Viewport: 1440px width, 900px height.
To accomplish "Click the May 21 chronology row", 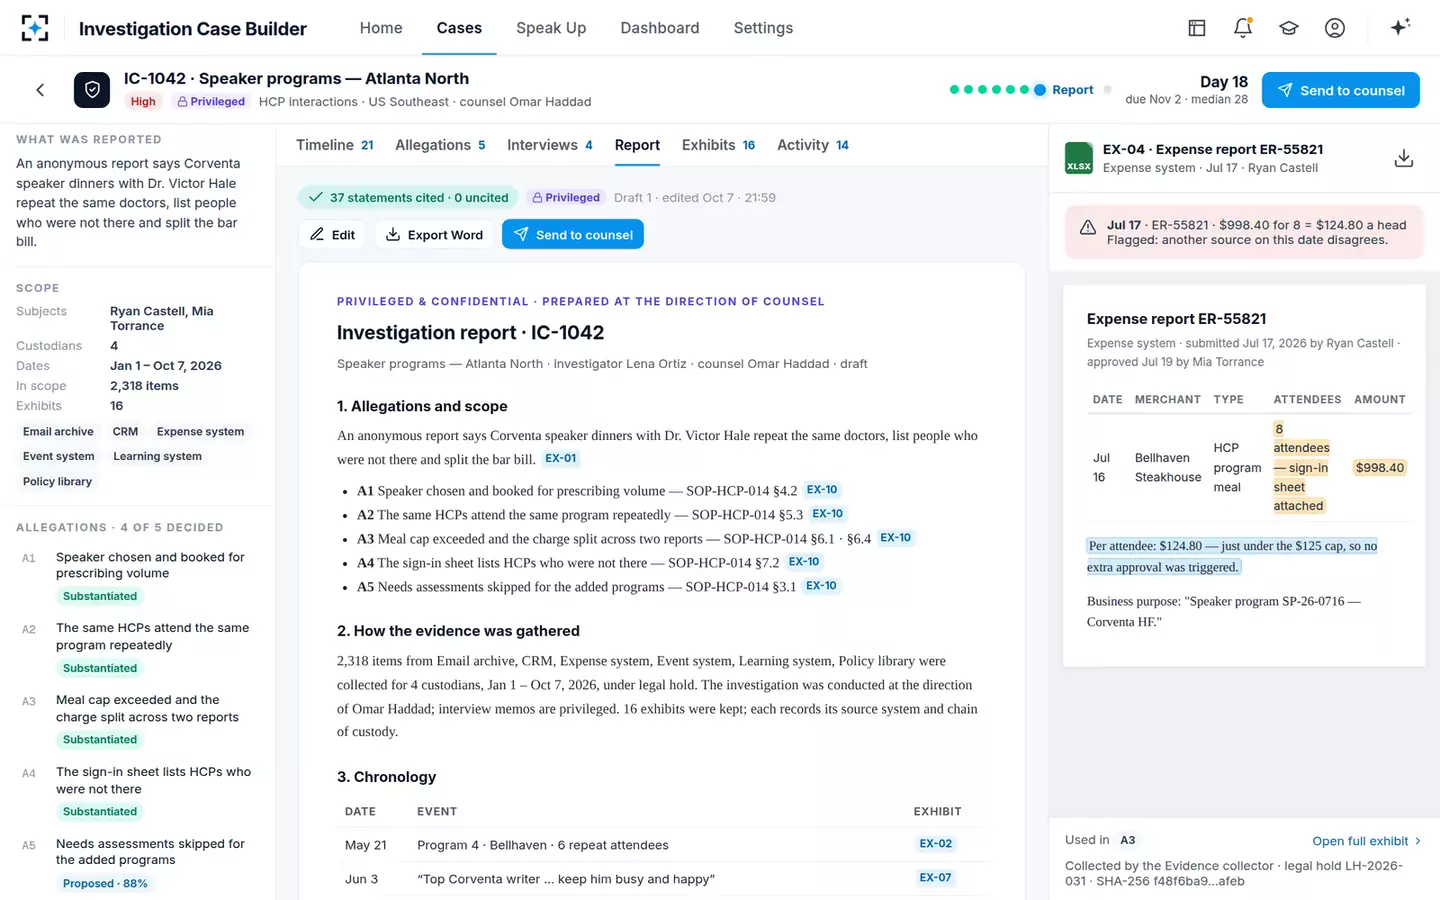I will click(x=661, y=845).
